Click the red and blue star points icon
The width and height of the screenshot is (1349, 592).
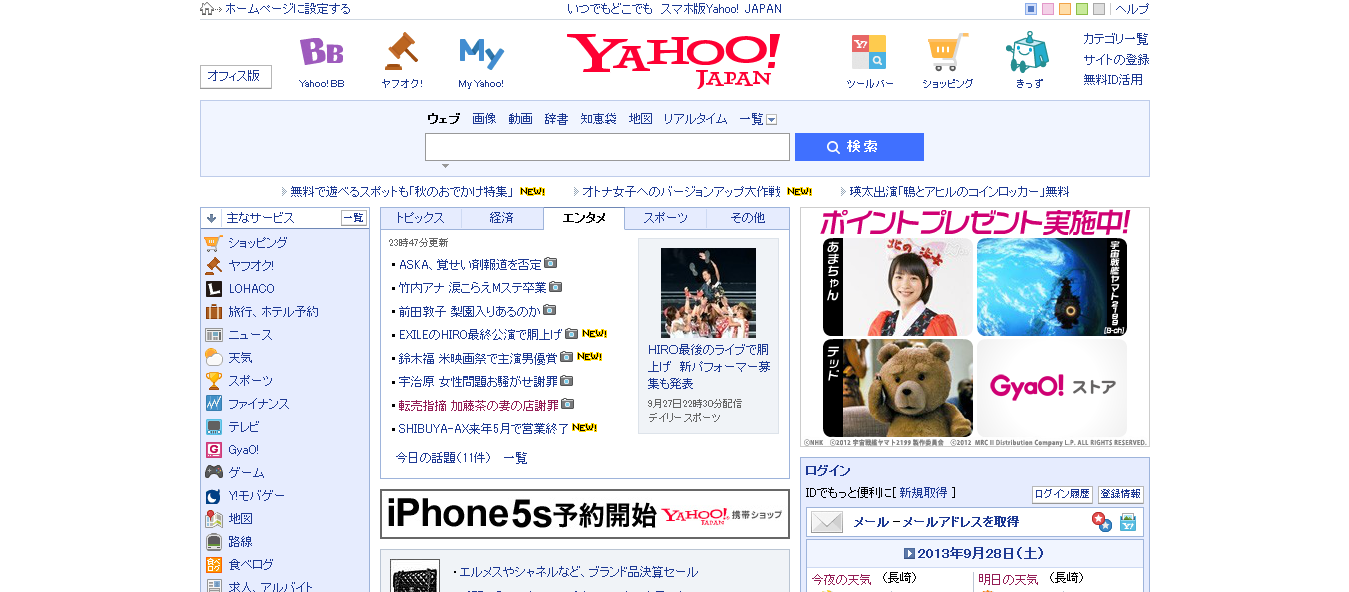click(1101, 522)
